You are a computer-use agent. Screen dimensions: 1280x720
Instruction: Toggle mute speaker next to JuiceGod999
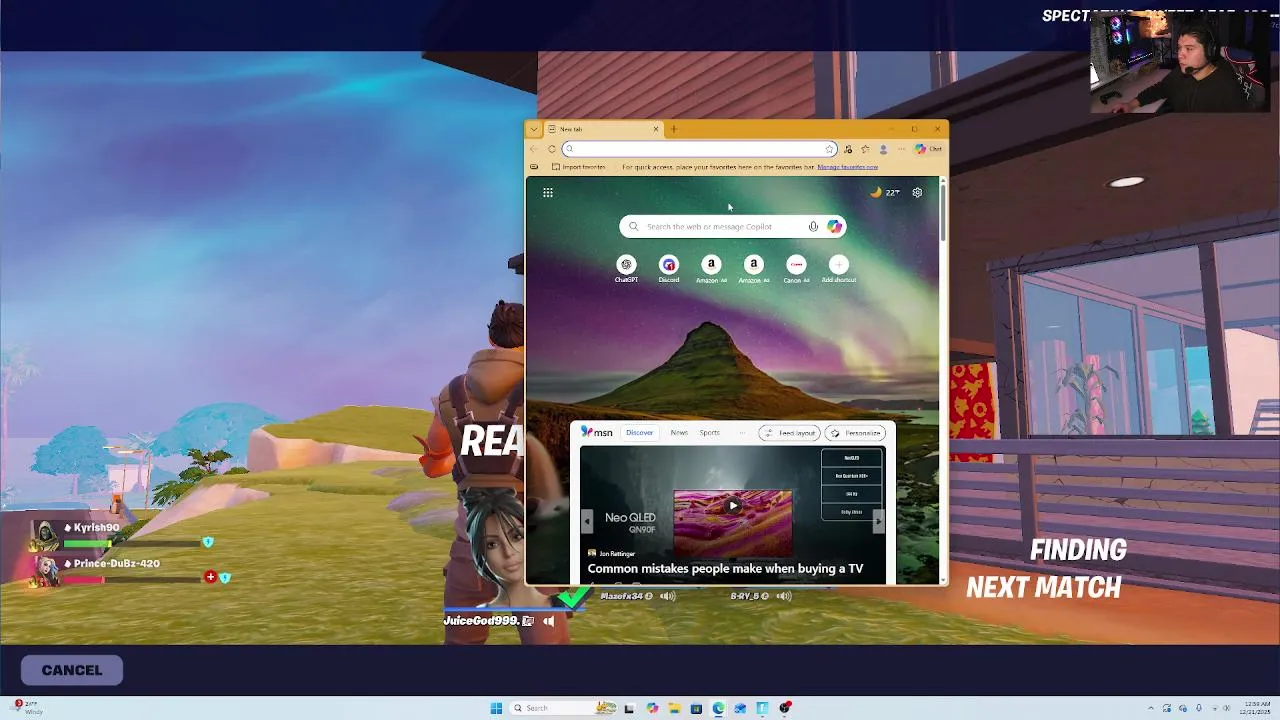(549, 621)
